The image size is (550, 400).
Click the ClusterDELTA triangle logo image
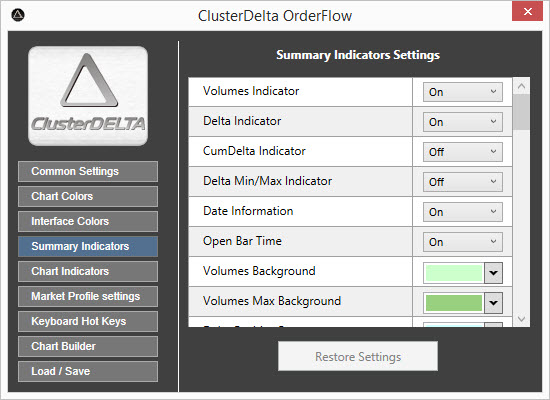(x=88, y=96)
